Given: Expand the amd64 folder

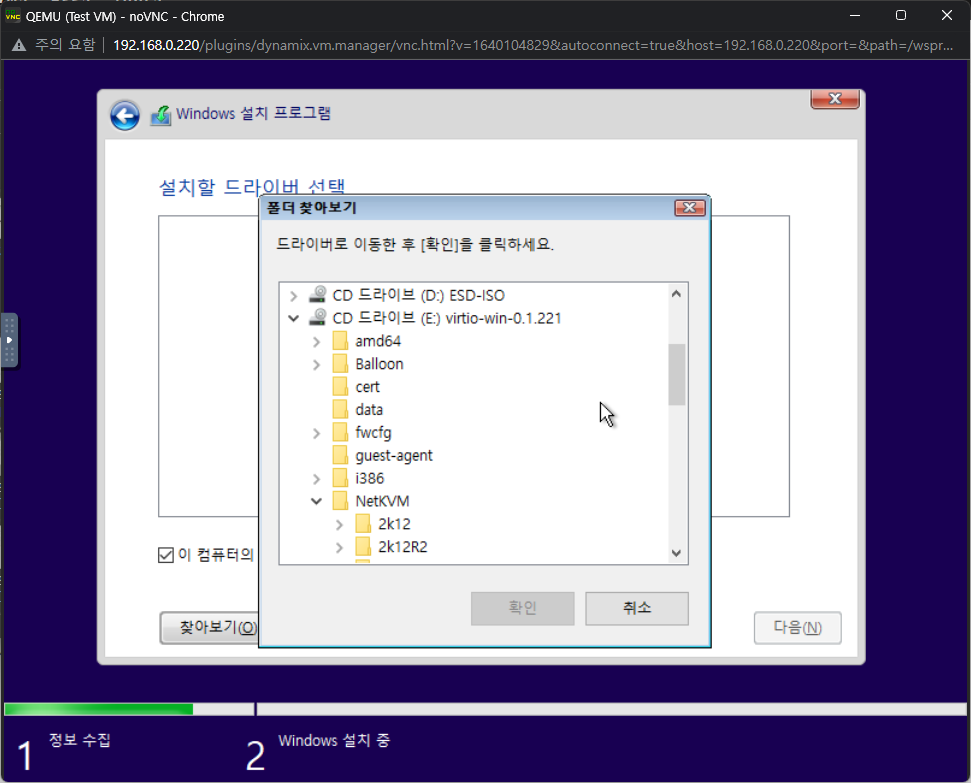Looking at the screenshot, I should (316, 342).
